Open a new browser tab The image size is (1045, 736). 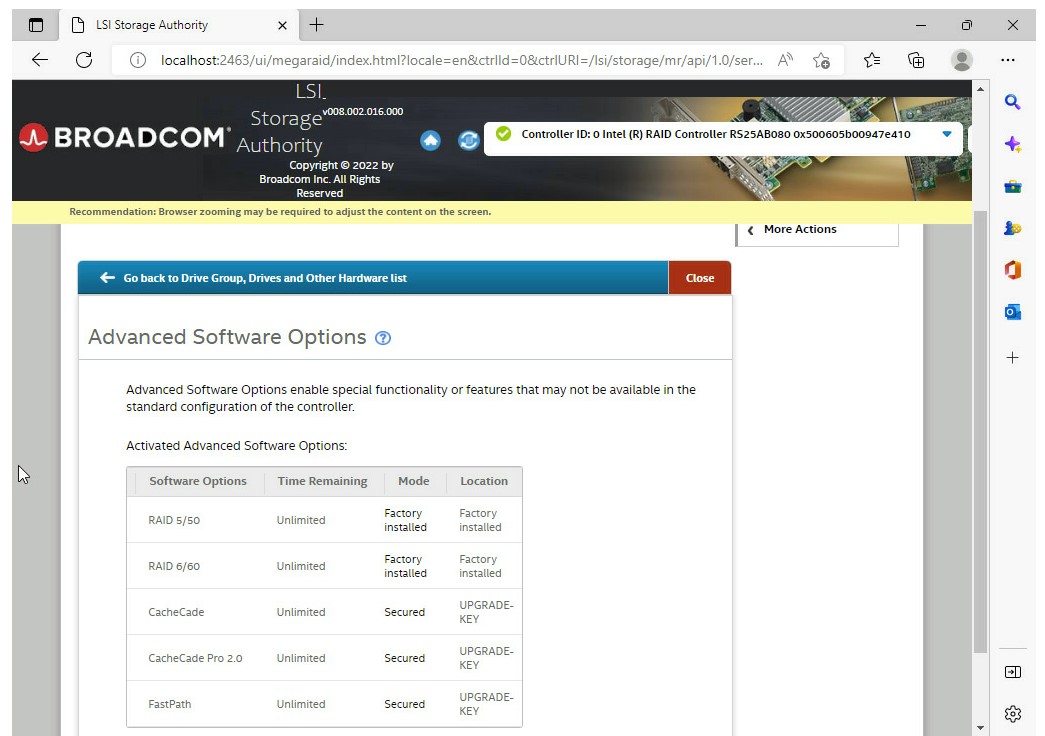(x=316, y=25)
